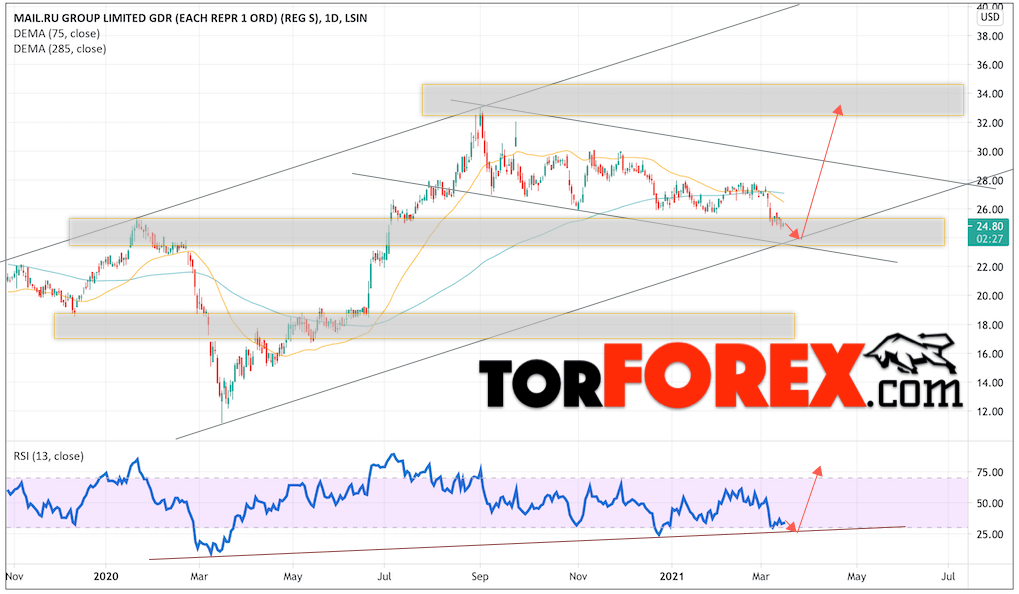This screenshot has width=1019, height=594.
Task: Click the Nov label preceding 2021
Action: coord(578,576)
